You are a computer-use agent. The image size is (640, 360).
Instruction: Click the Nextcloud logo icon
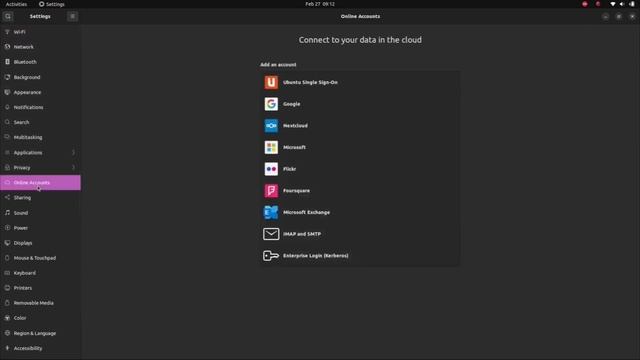click(271, 126)
